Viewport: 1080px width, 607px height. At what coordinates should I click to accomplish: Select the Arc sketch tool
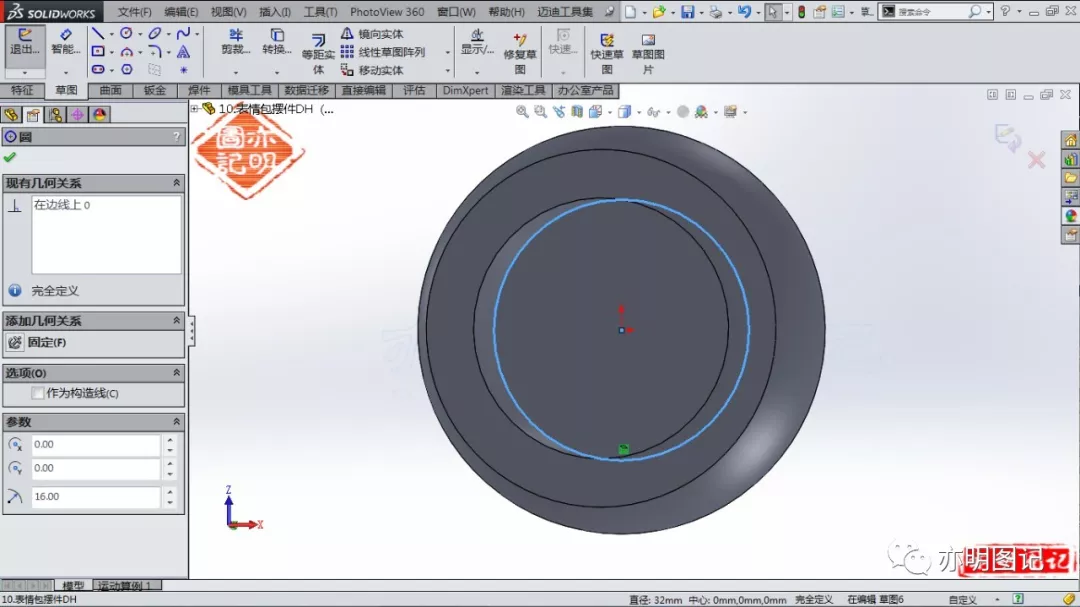tap(127, 52)
